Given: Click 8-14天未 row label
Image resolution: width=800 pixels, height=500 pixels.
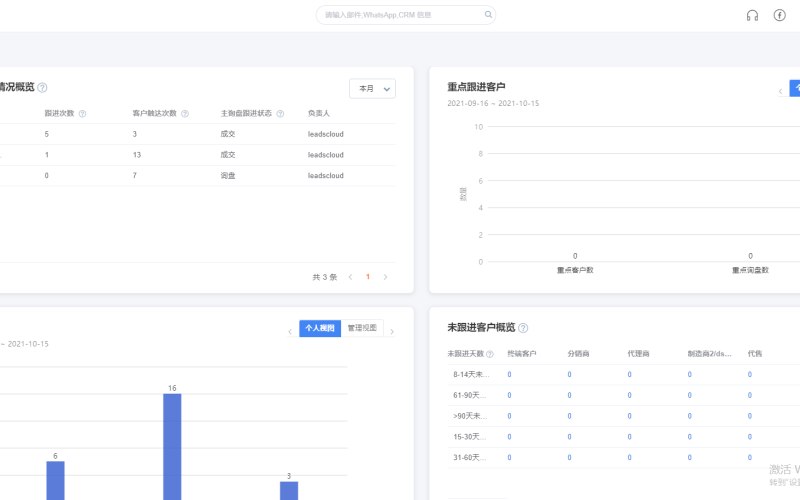Looking at the screenshot, I should pyautogui.click(x=471, y=374).
